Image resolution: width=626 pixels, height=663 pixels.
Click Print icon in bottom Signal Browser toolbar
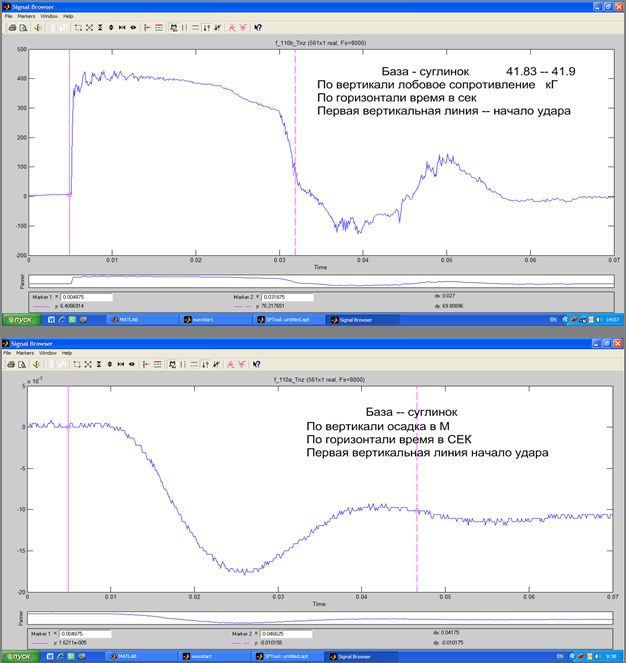point(12,364)
